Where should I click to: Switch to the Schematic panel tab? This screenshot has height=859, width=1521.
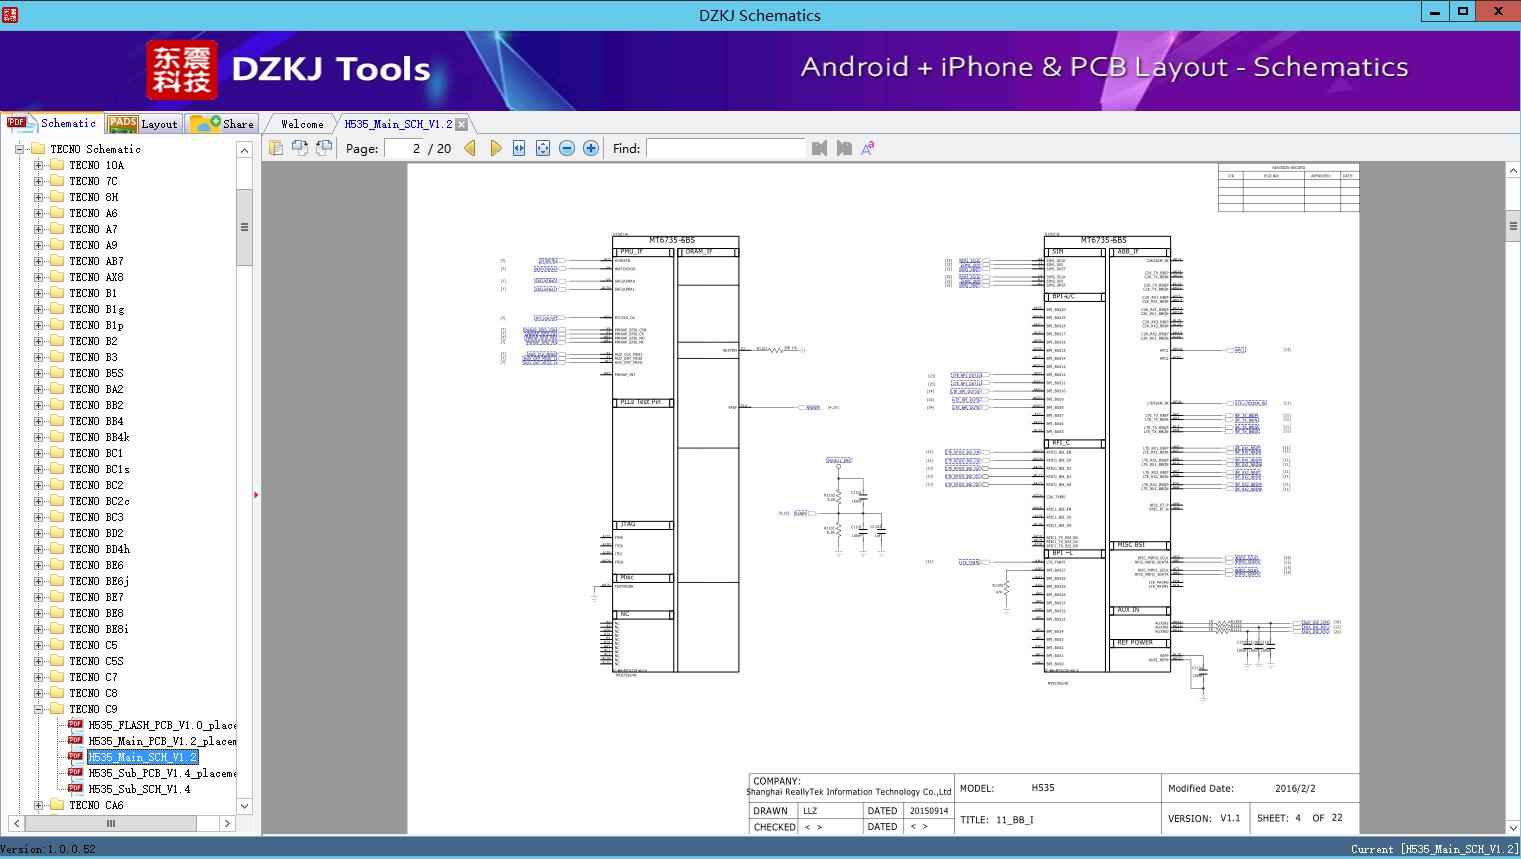click(52, 123)
